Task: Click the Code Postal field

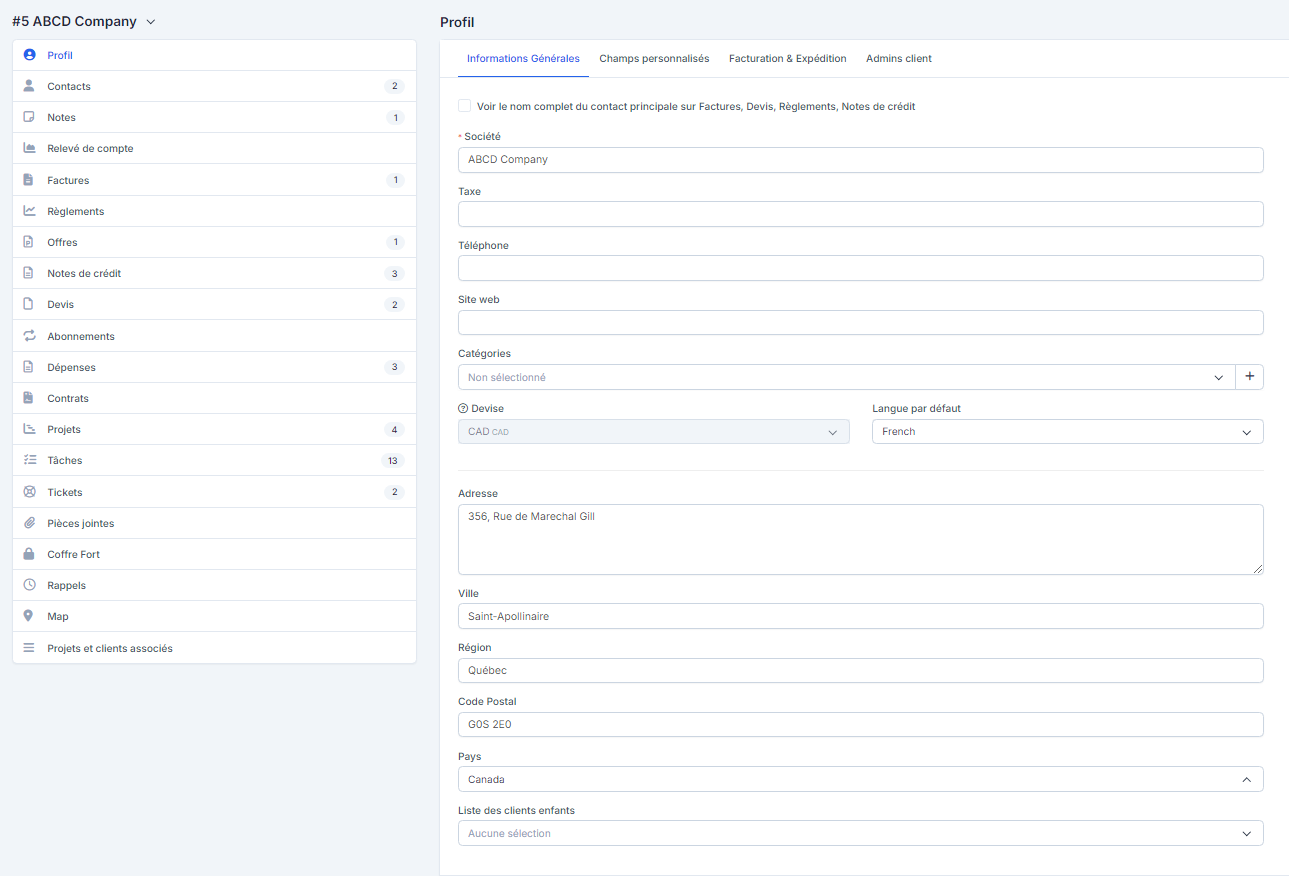Action: click(861, 724)
